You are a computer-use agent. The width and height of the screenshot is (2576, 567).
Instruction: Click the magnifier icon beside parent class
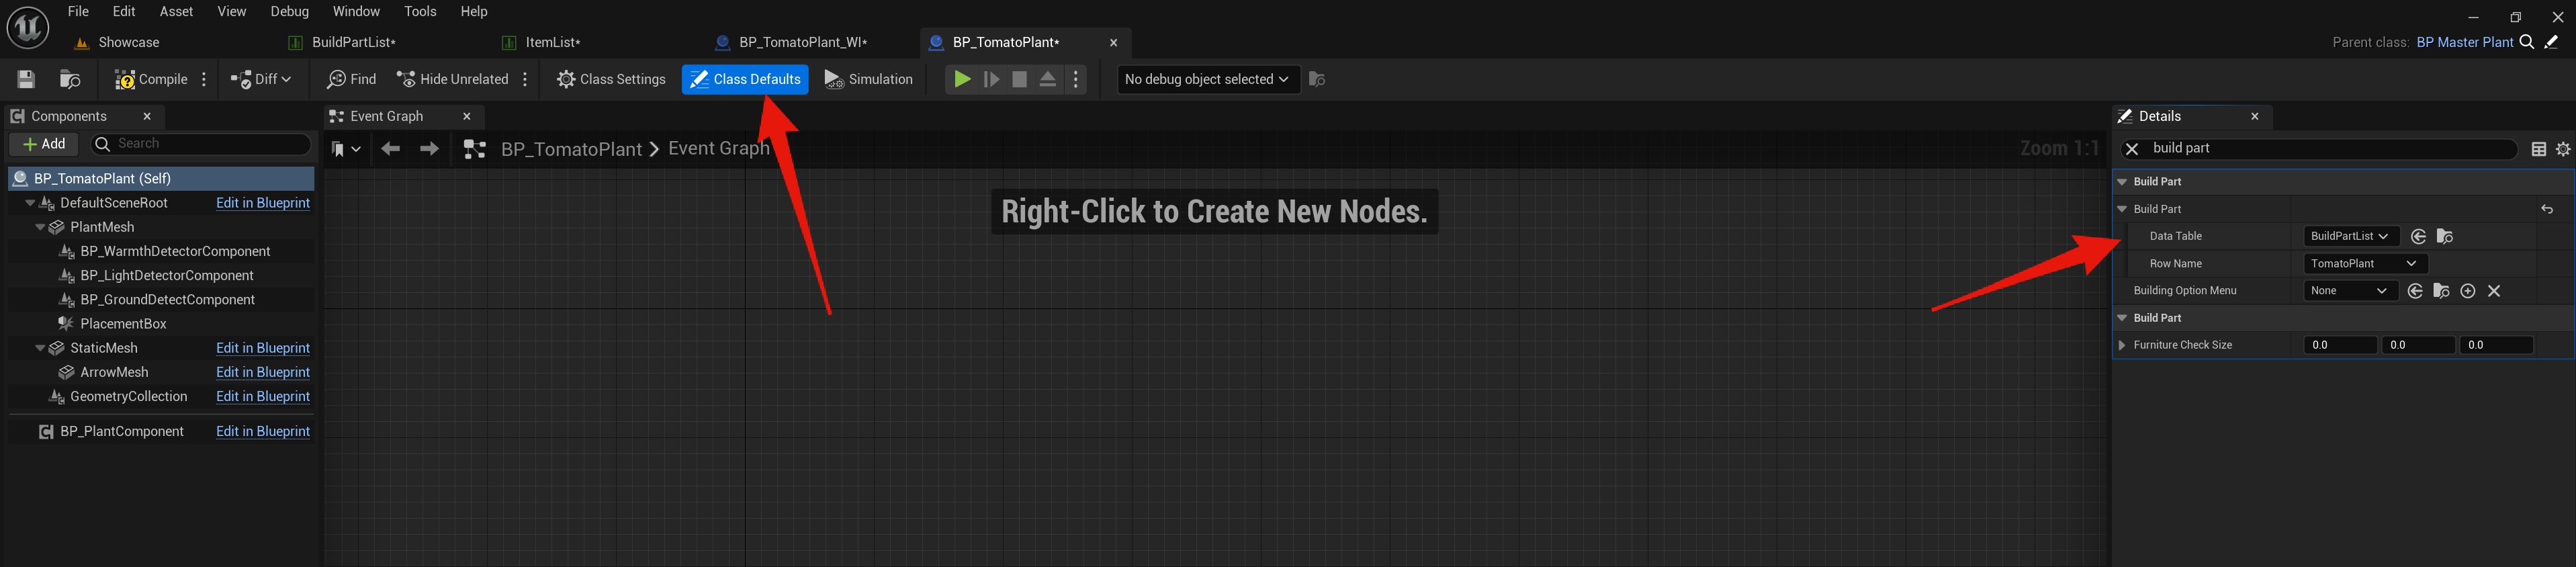click(x=2527, y=42)
